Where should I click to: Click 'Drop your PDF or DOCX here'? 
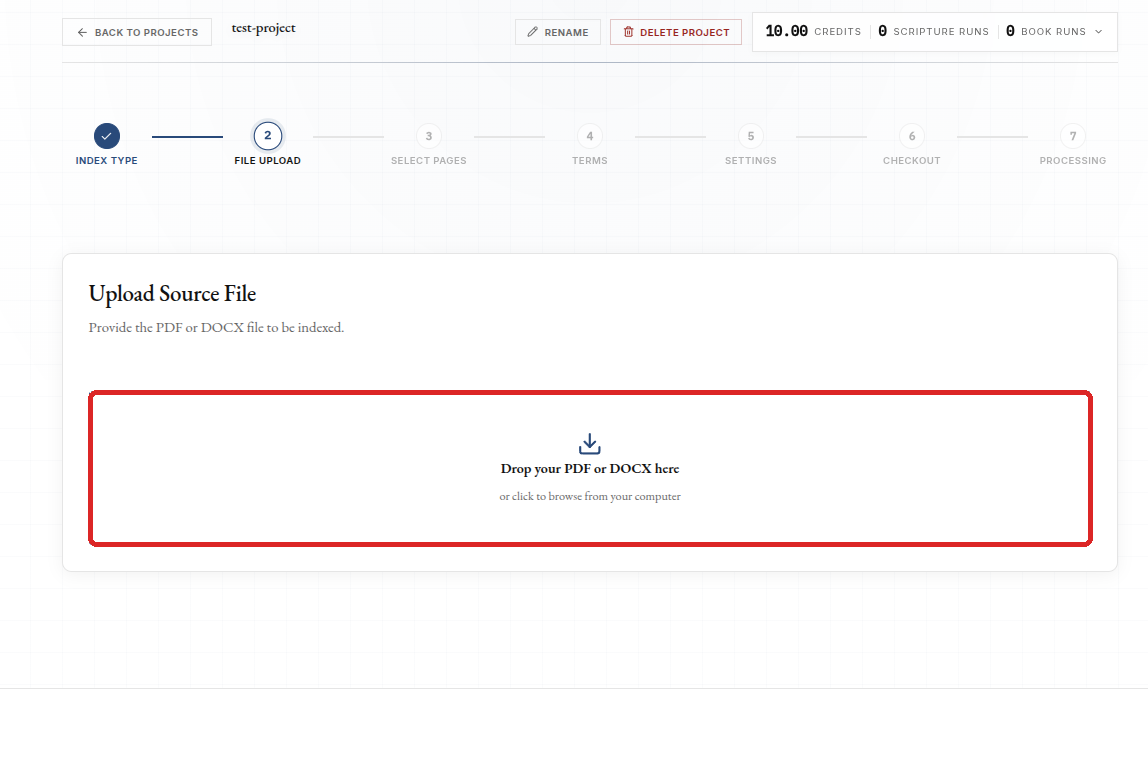click(590, 468)
